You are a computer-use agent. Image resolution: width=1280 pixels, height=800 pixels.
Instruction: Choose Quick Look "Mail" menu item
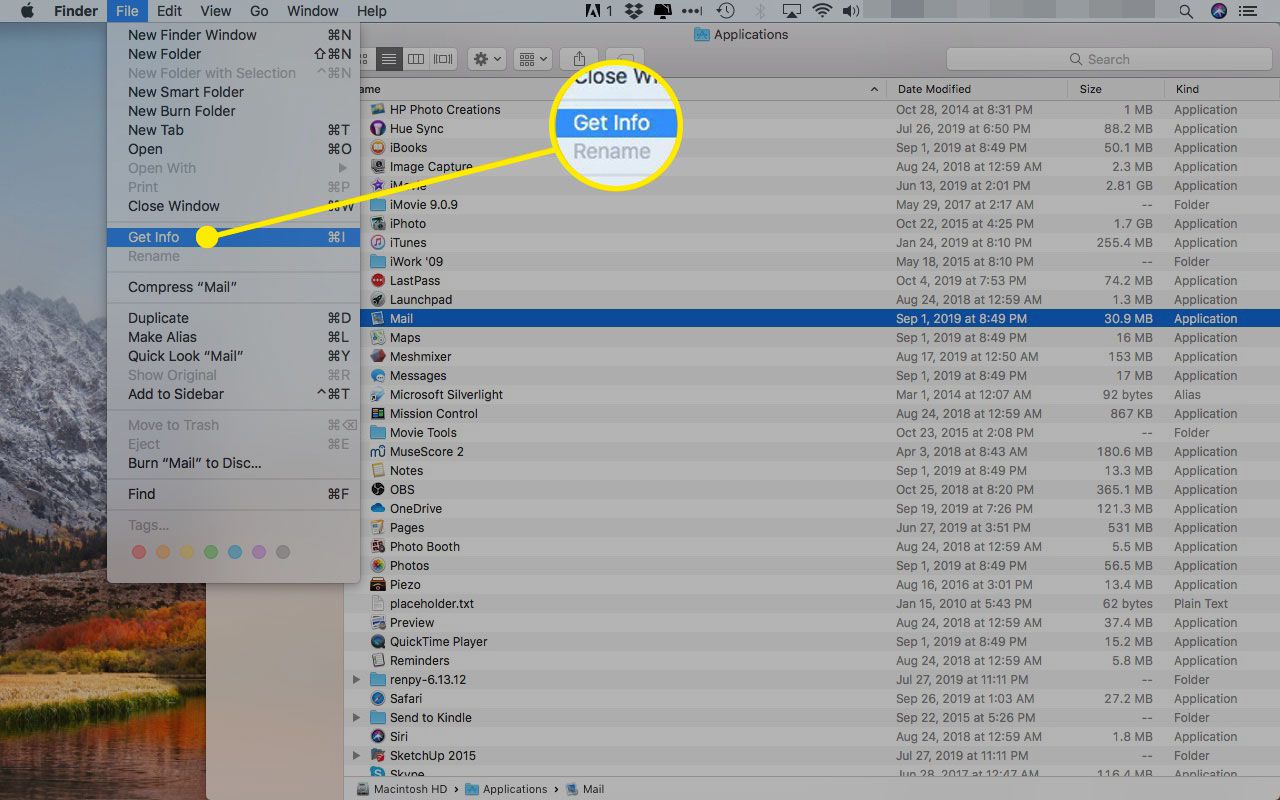pyautogui.click(x=233, y=356)
